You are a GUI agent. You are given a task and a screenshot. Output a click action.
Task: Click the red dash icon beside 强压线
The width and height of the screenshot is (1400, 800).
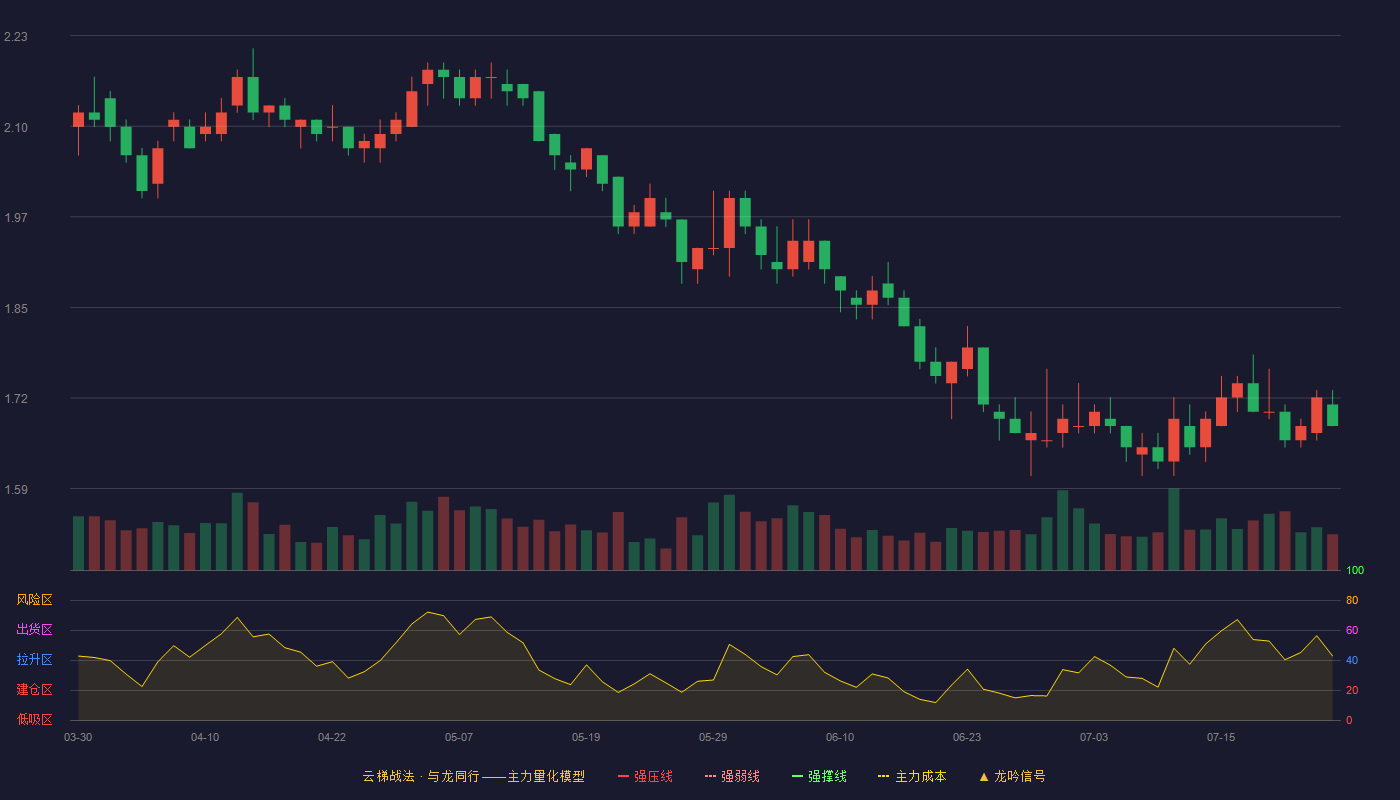[x=623, y=776]
